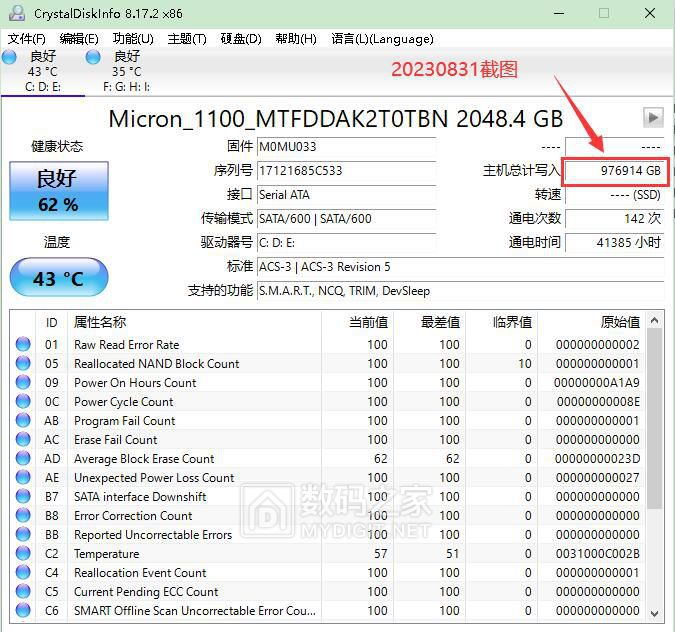
Task: Select the Power On Hours Count row
Action: pos(328,382)
